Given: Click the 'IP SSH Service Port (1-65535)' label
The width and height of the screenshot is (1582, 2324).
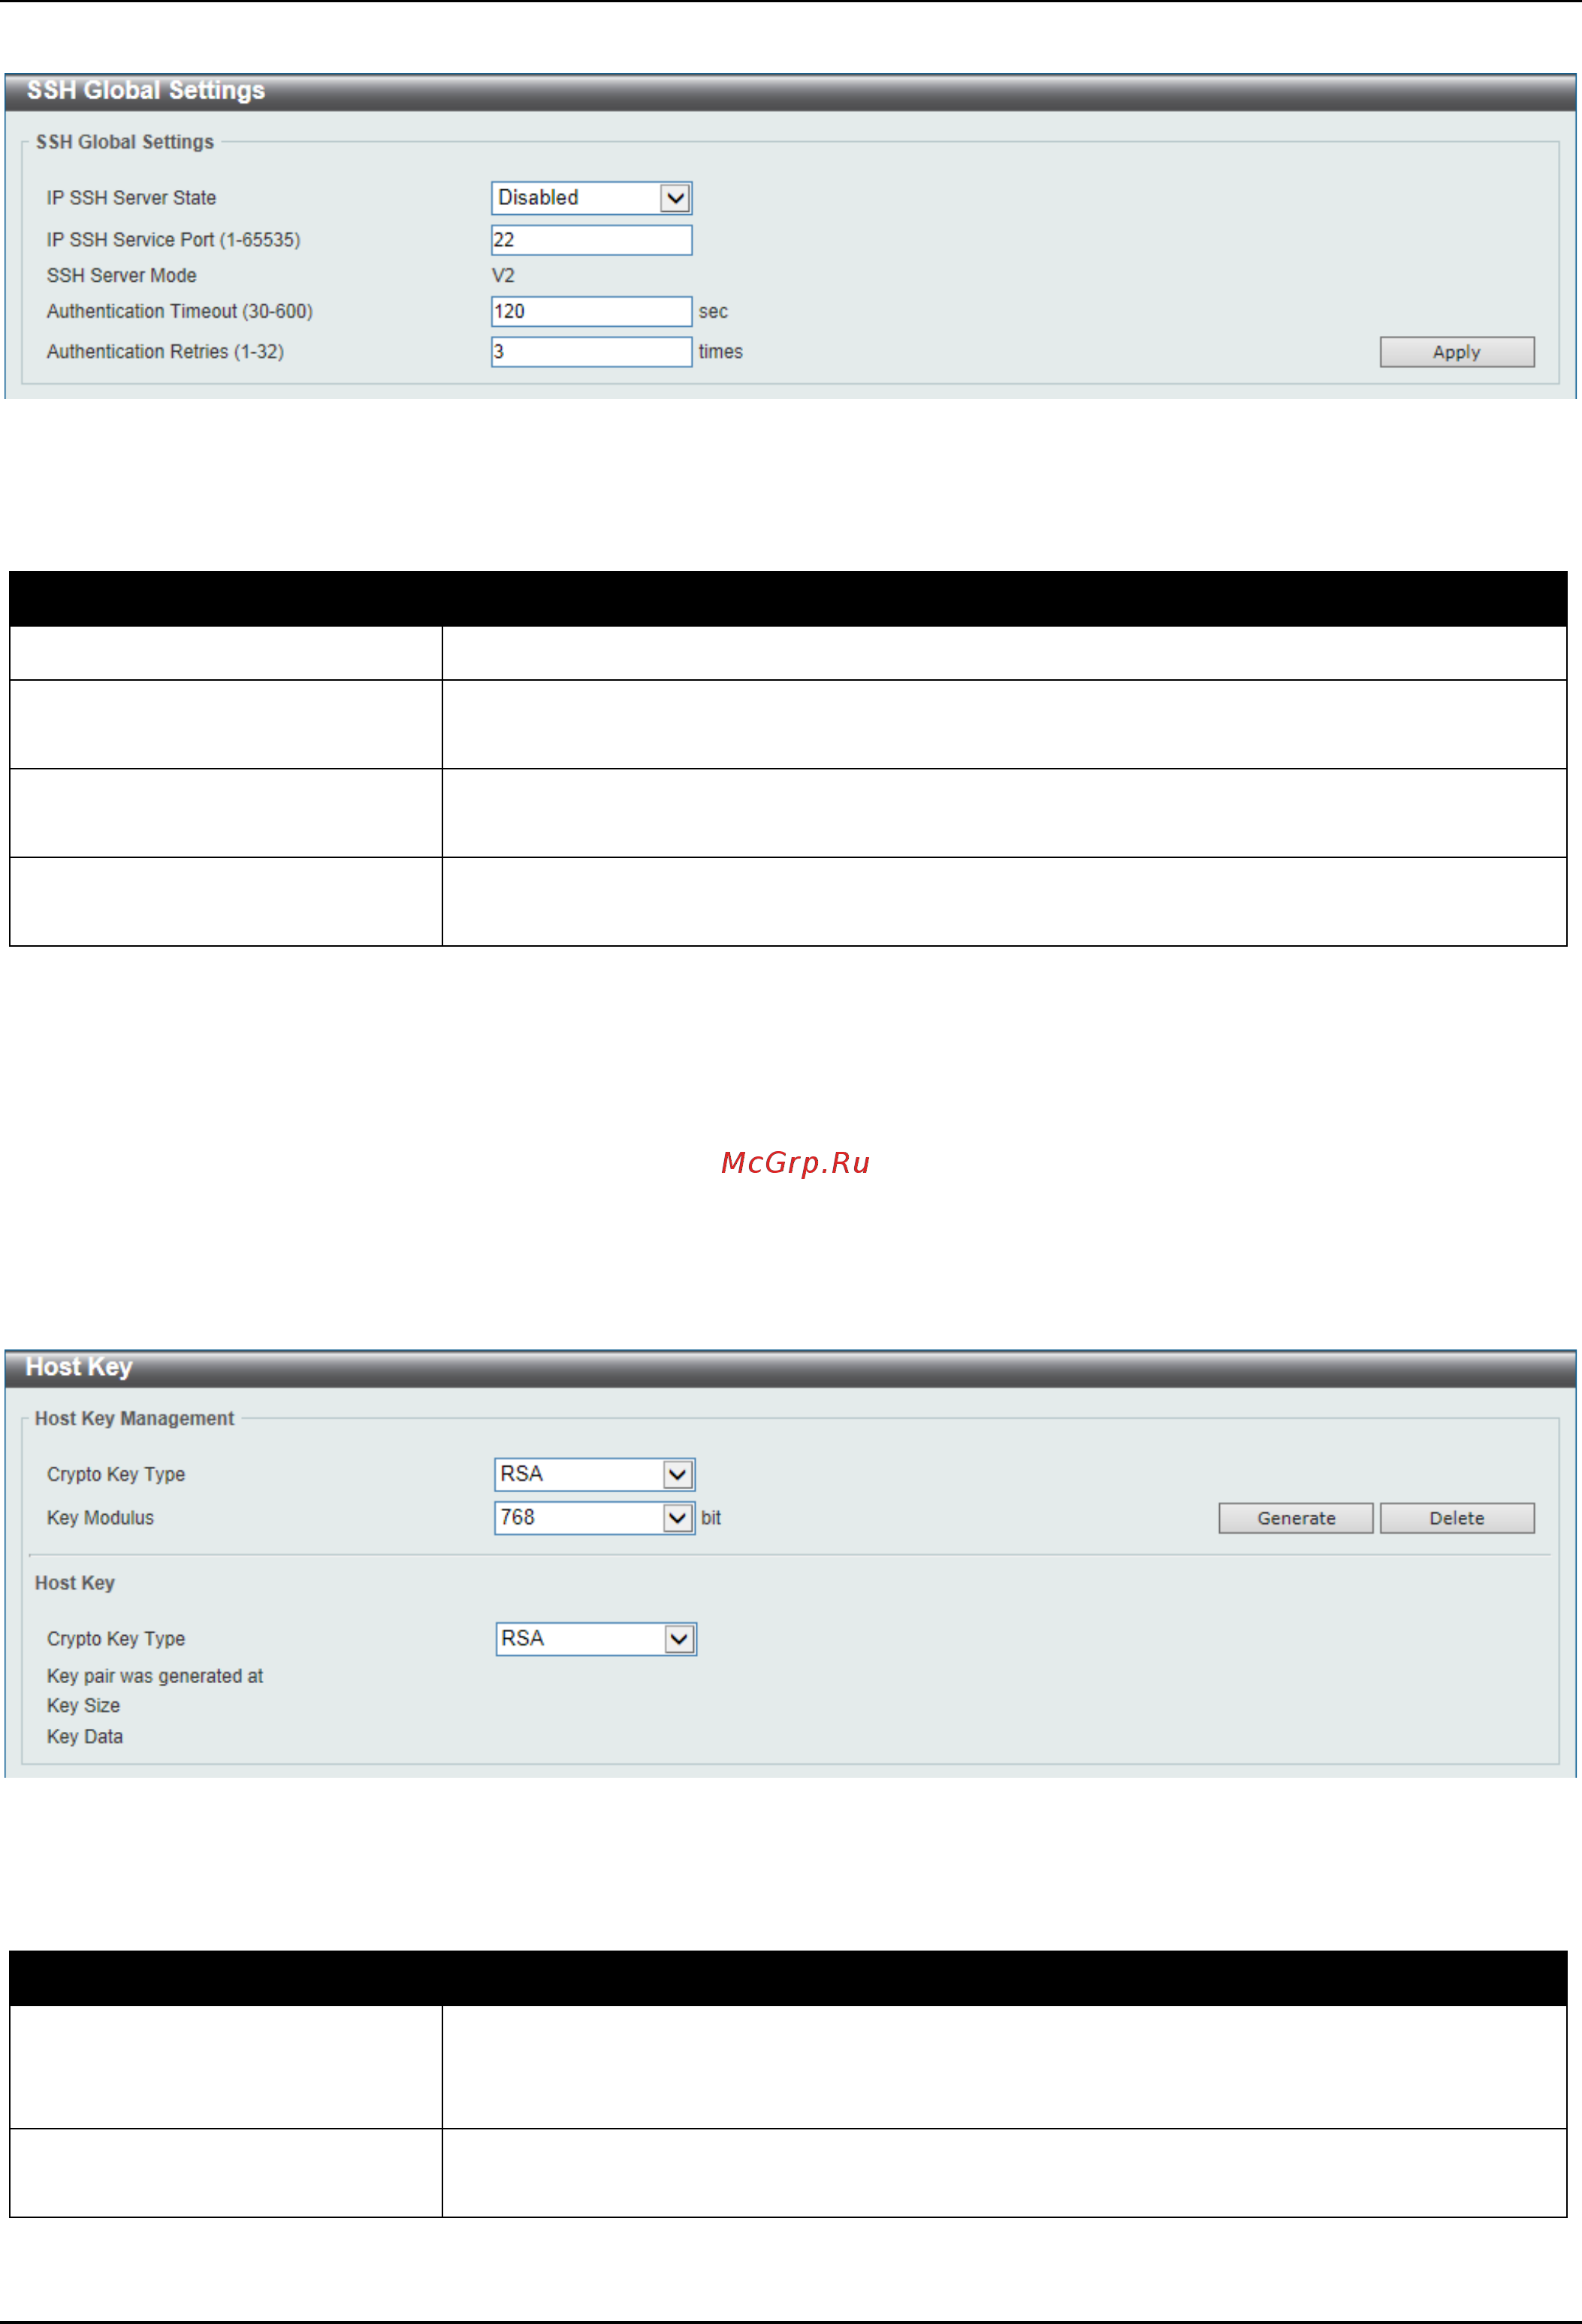Looking at the screenshot, I should pos(173,240).
